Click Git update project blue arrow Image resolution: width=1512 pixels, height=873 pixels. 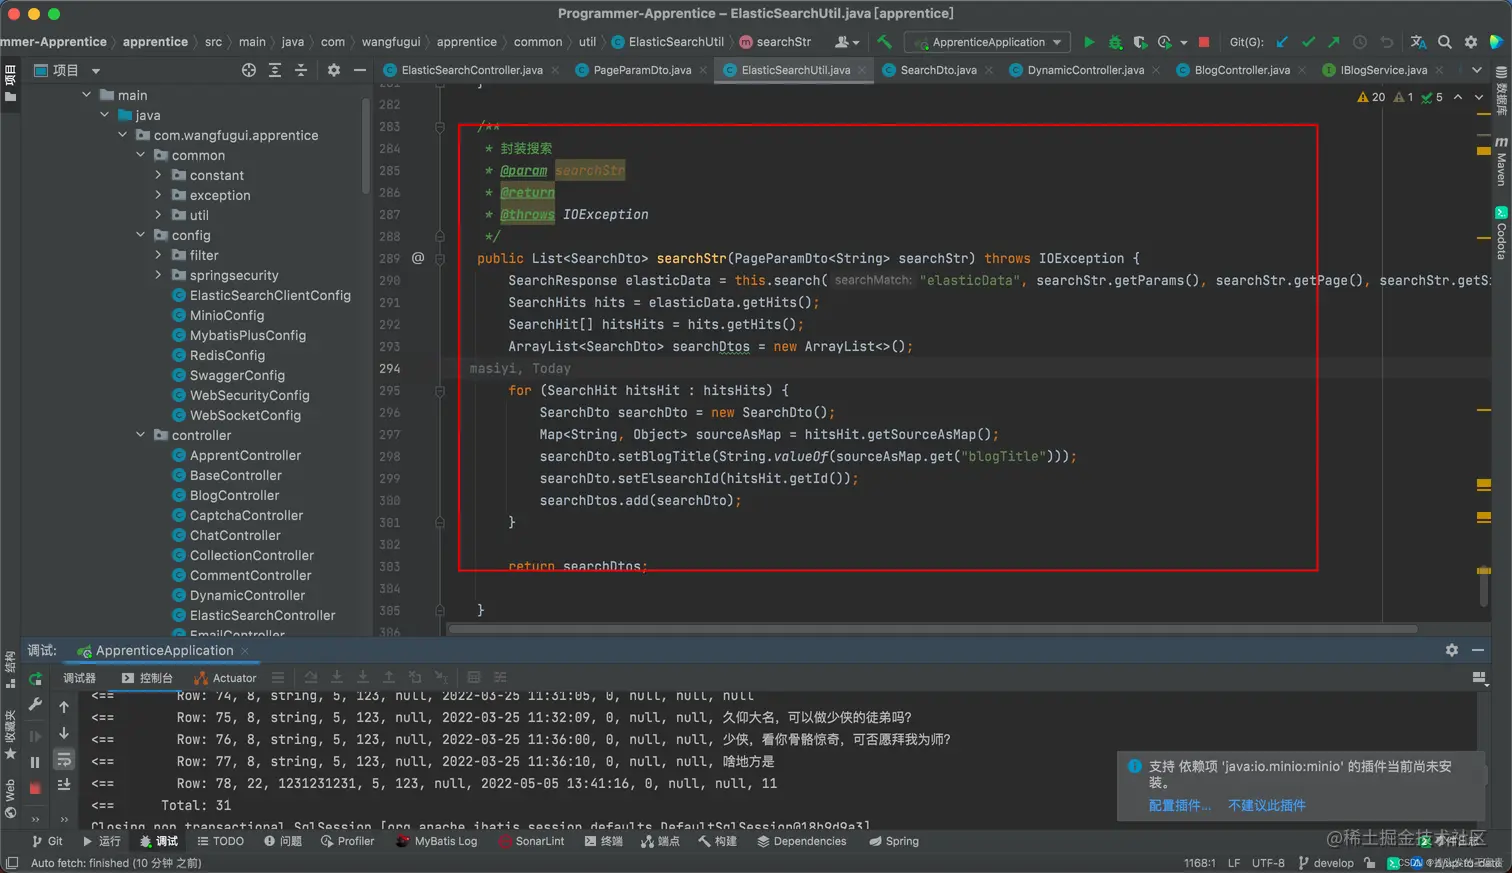[x=1282, y=42]
